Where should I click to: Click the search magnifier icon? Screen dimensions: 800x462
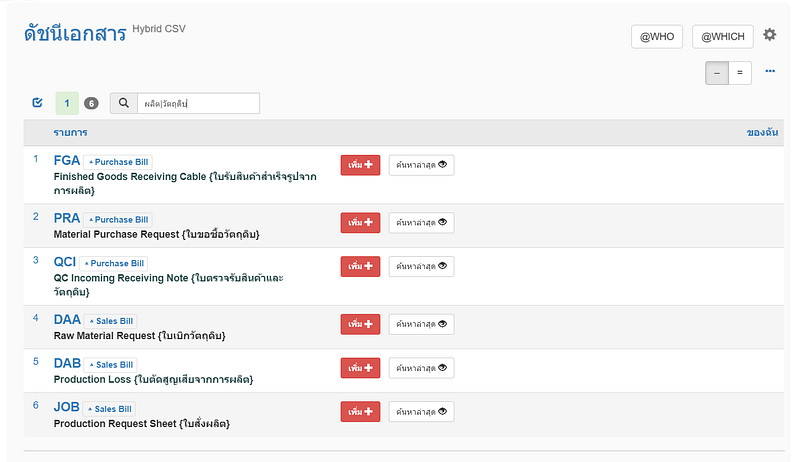tap(123, 103)
